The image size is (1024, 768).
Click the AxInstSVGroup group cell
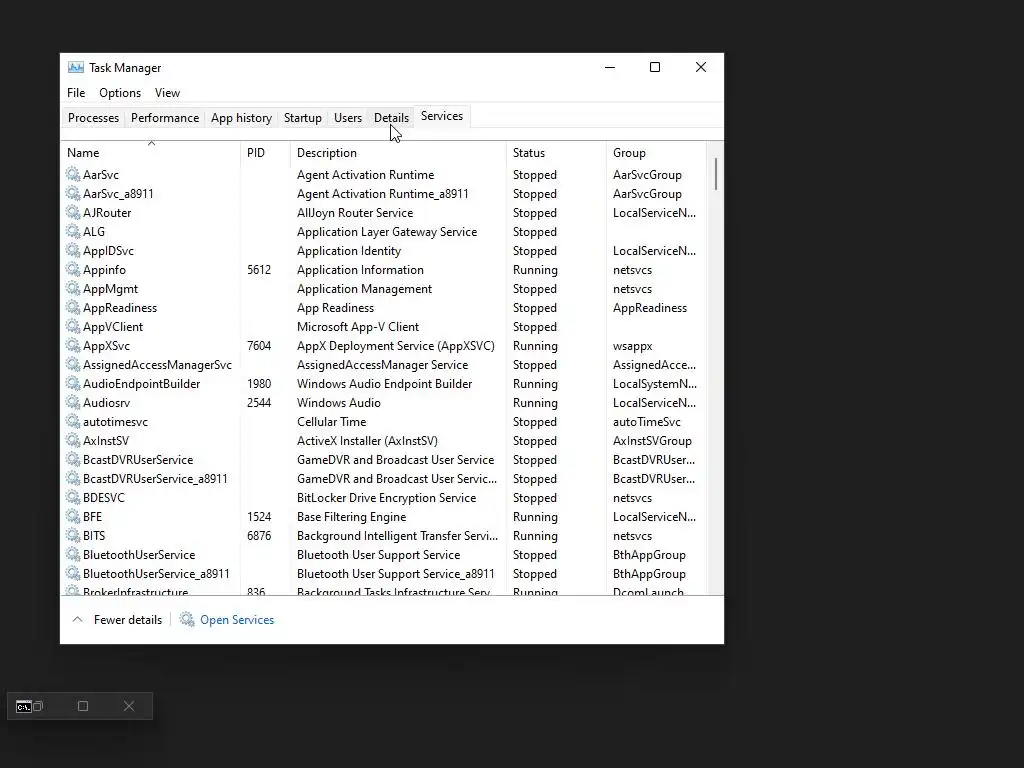(652, 441)
